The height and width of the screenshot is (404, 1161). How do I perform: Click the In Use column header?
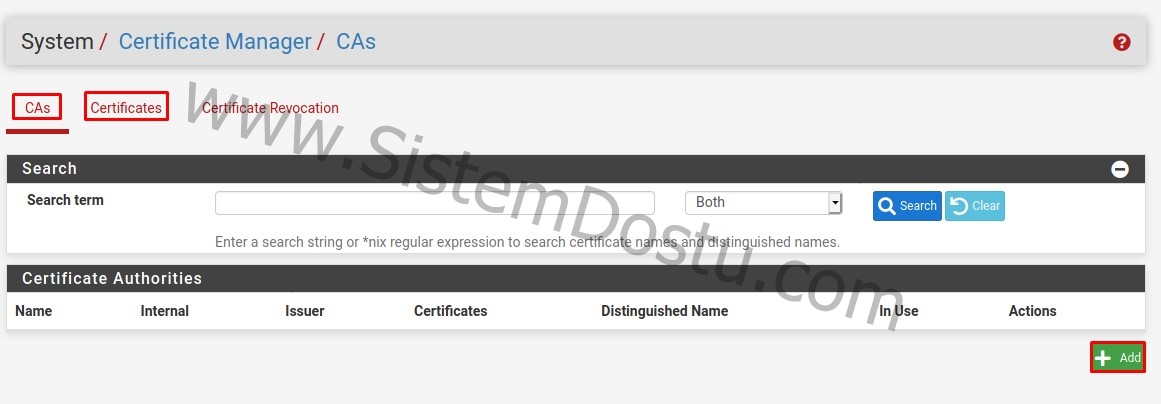(x=899, y=311)
